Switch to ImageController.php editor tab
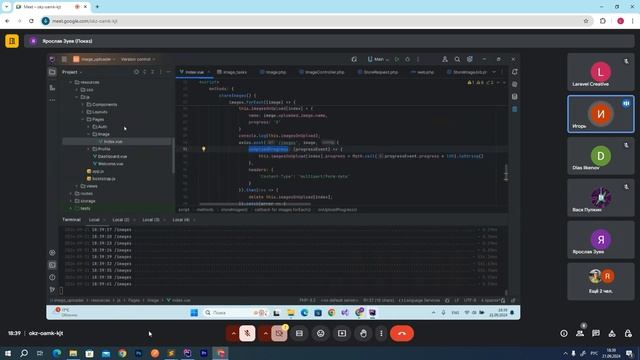This screenshot has width=640, height=360. [322, 72]
